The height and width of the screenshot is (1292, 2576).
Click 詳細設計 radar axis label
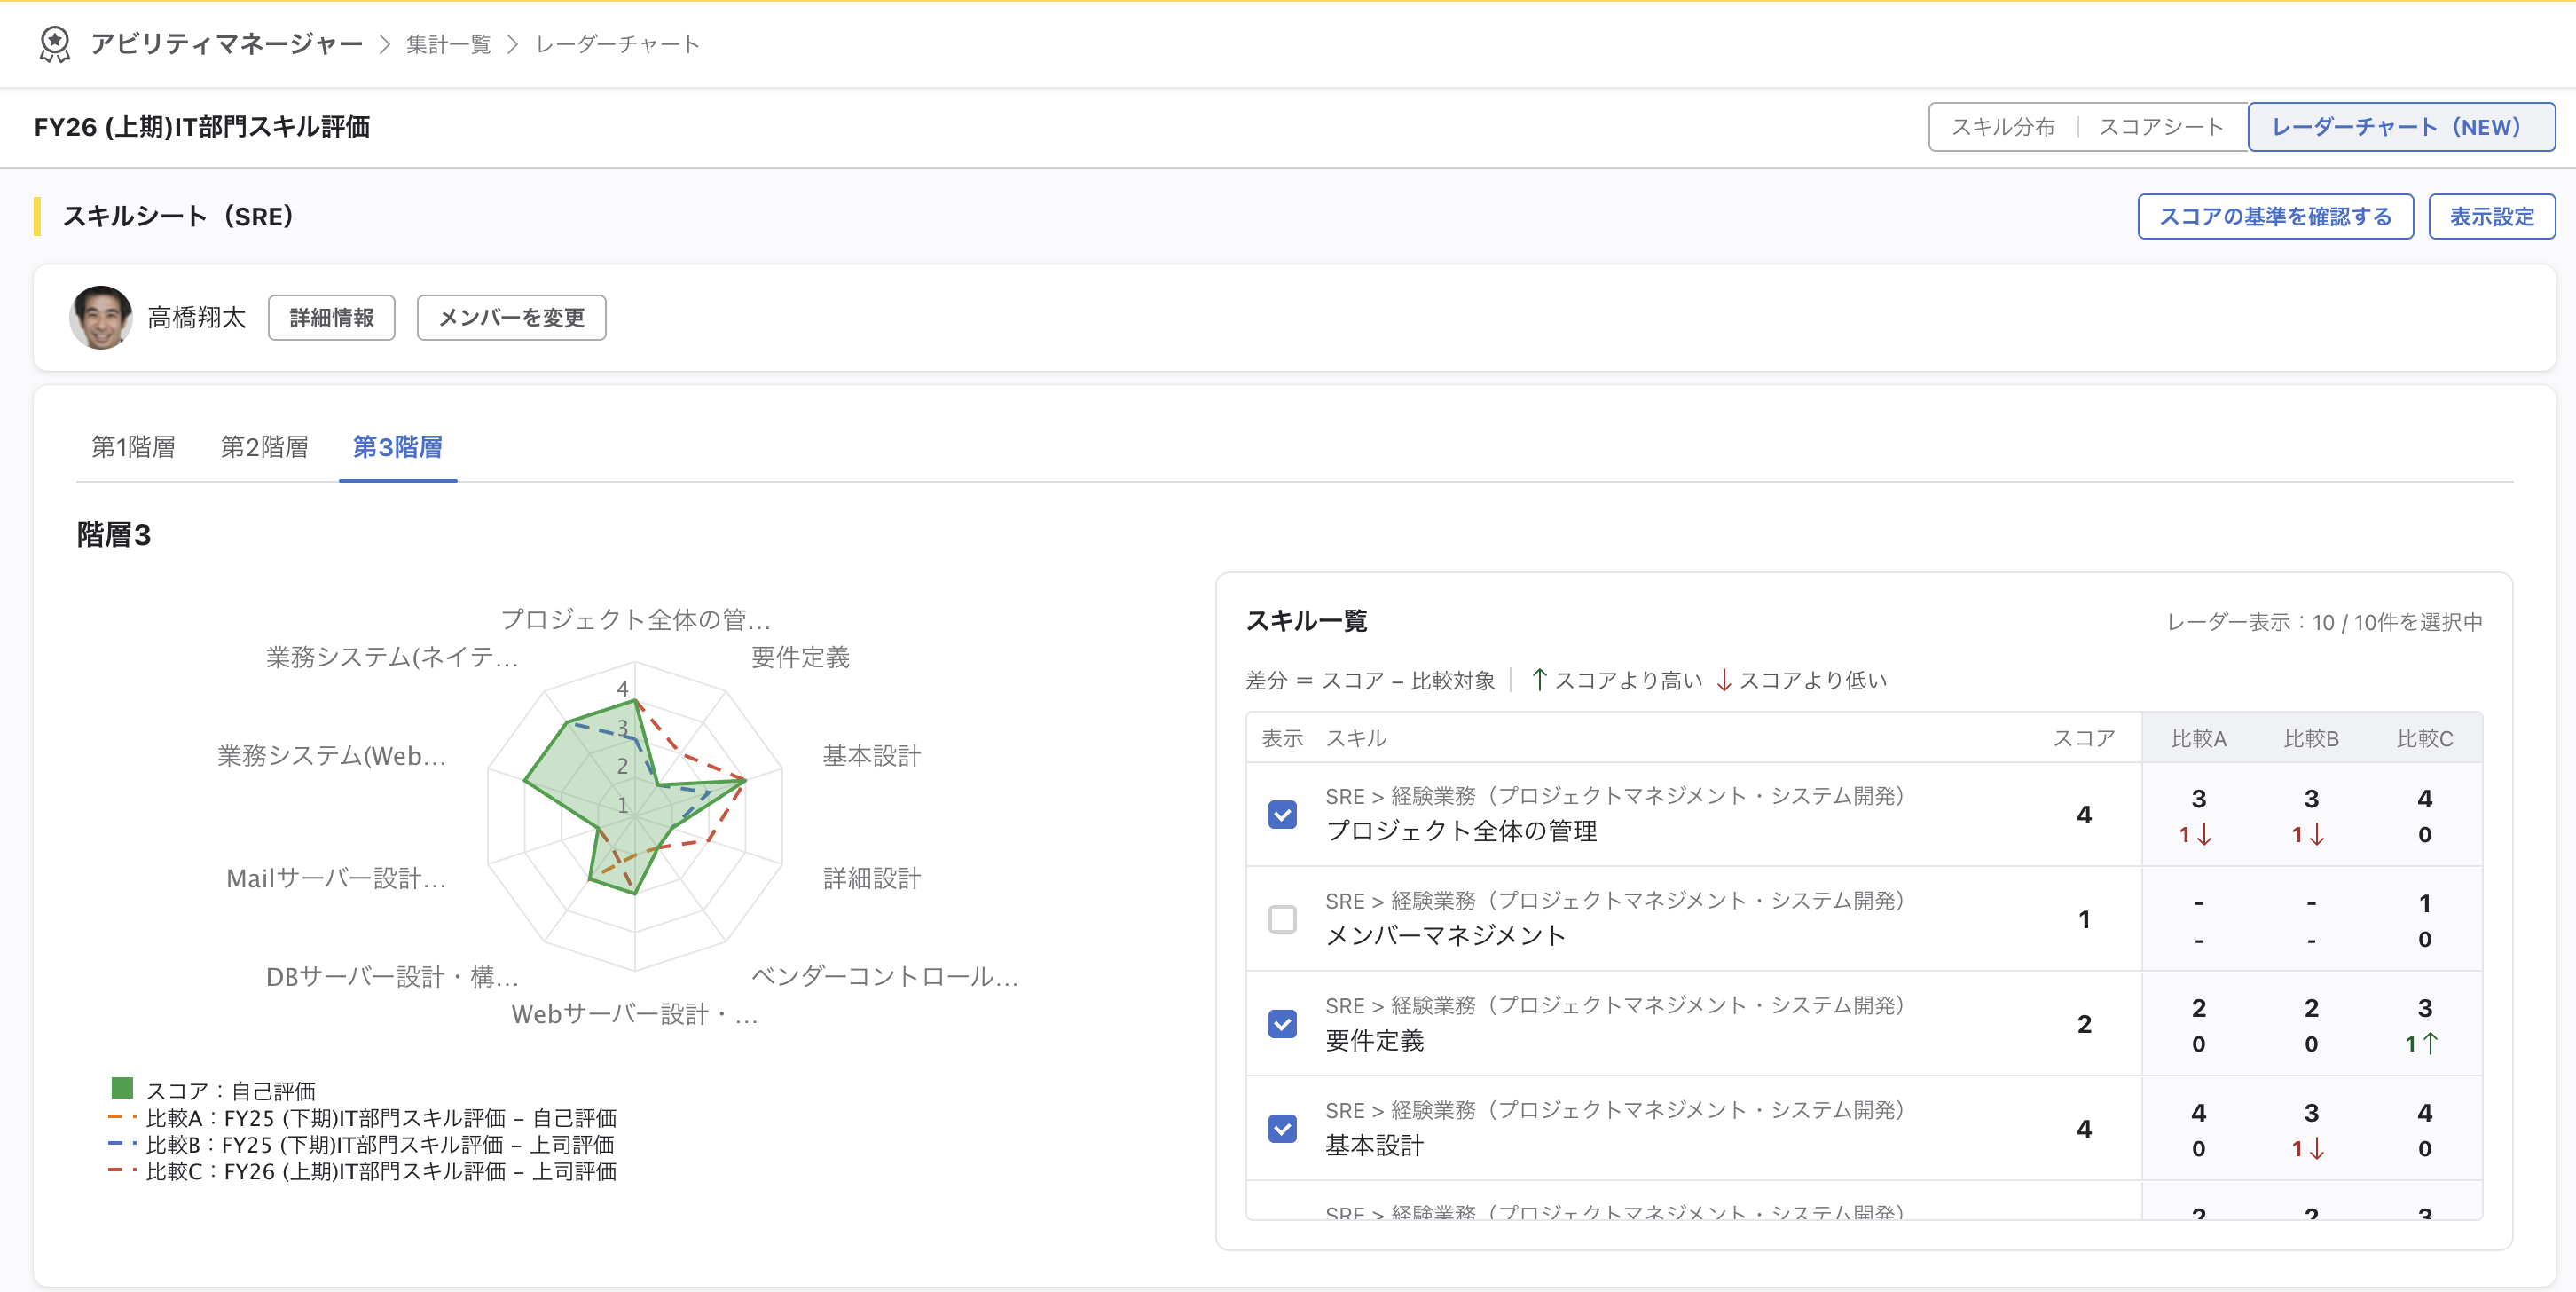pos(872,879)
